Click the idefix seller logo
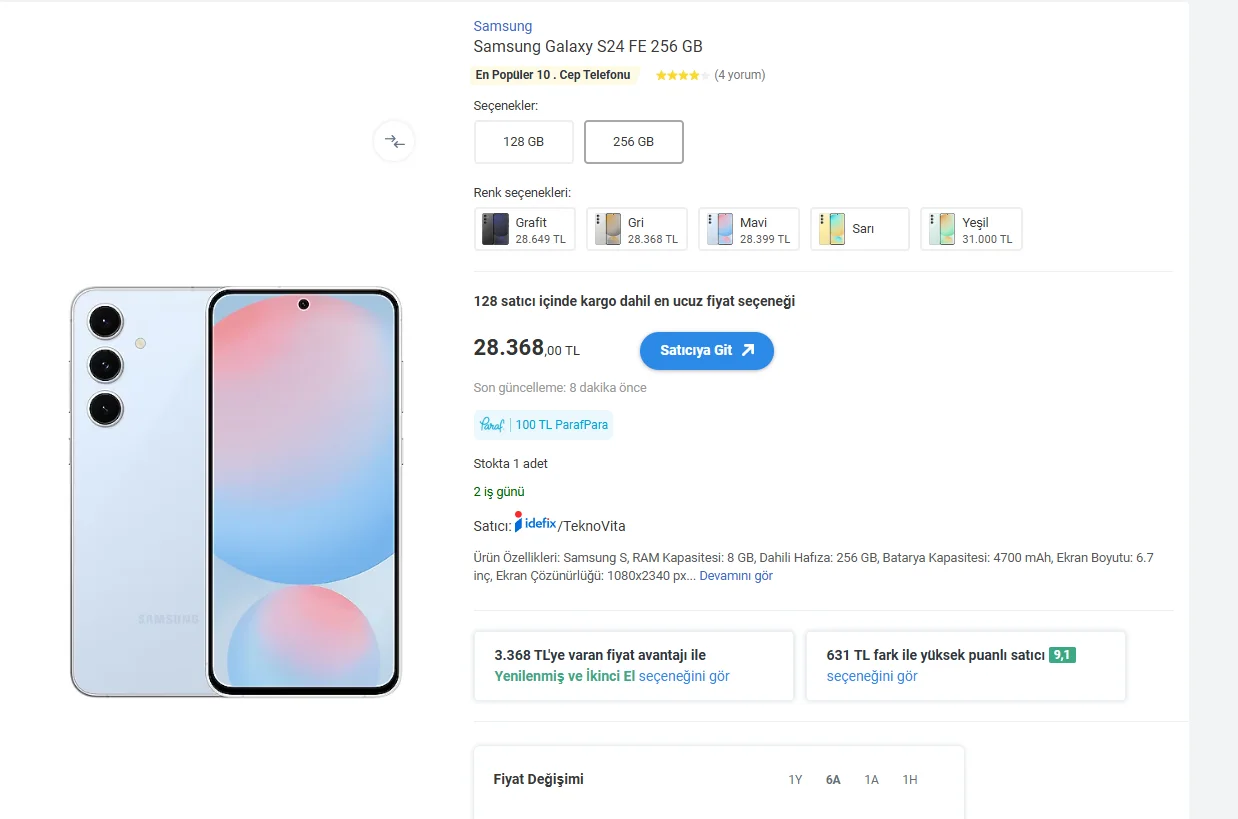The image size is (1238, 819). point(536,523)
